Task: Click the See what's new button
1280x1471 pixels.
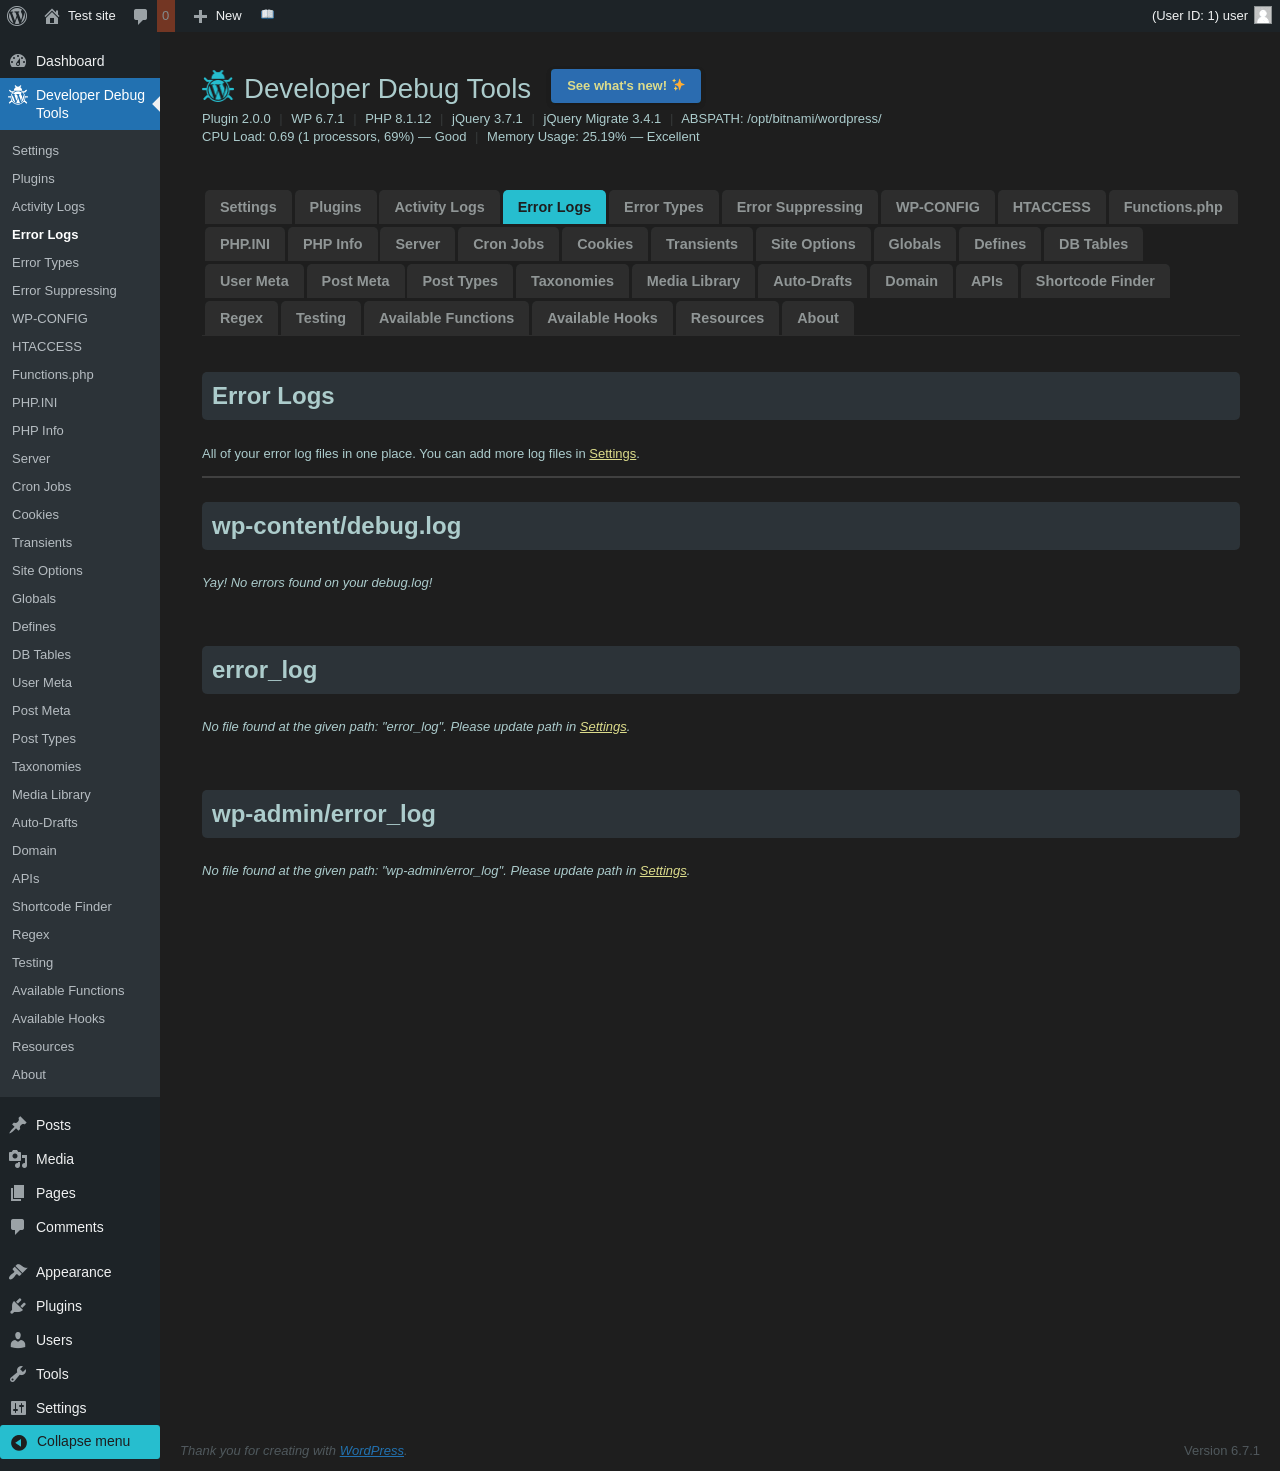Action: point(625,86)
